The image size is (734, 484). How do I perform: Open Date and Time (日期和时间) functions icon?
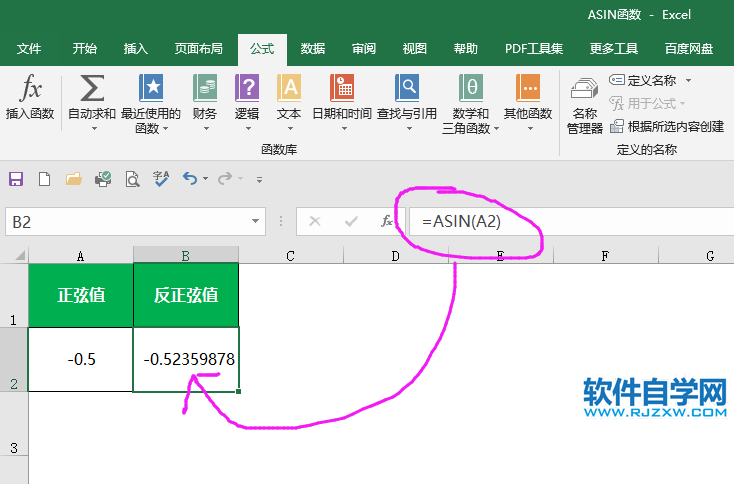click(342, 88)
